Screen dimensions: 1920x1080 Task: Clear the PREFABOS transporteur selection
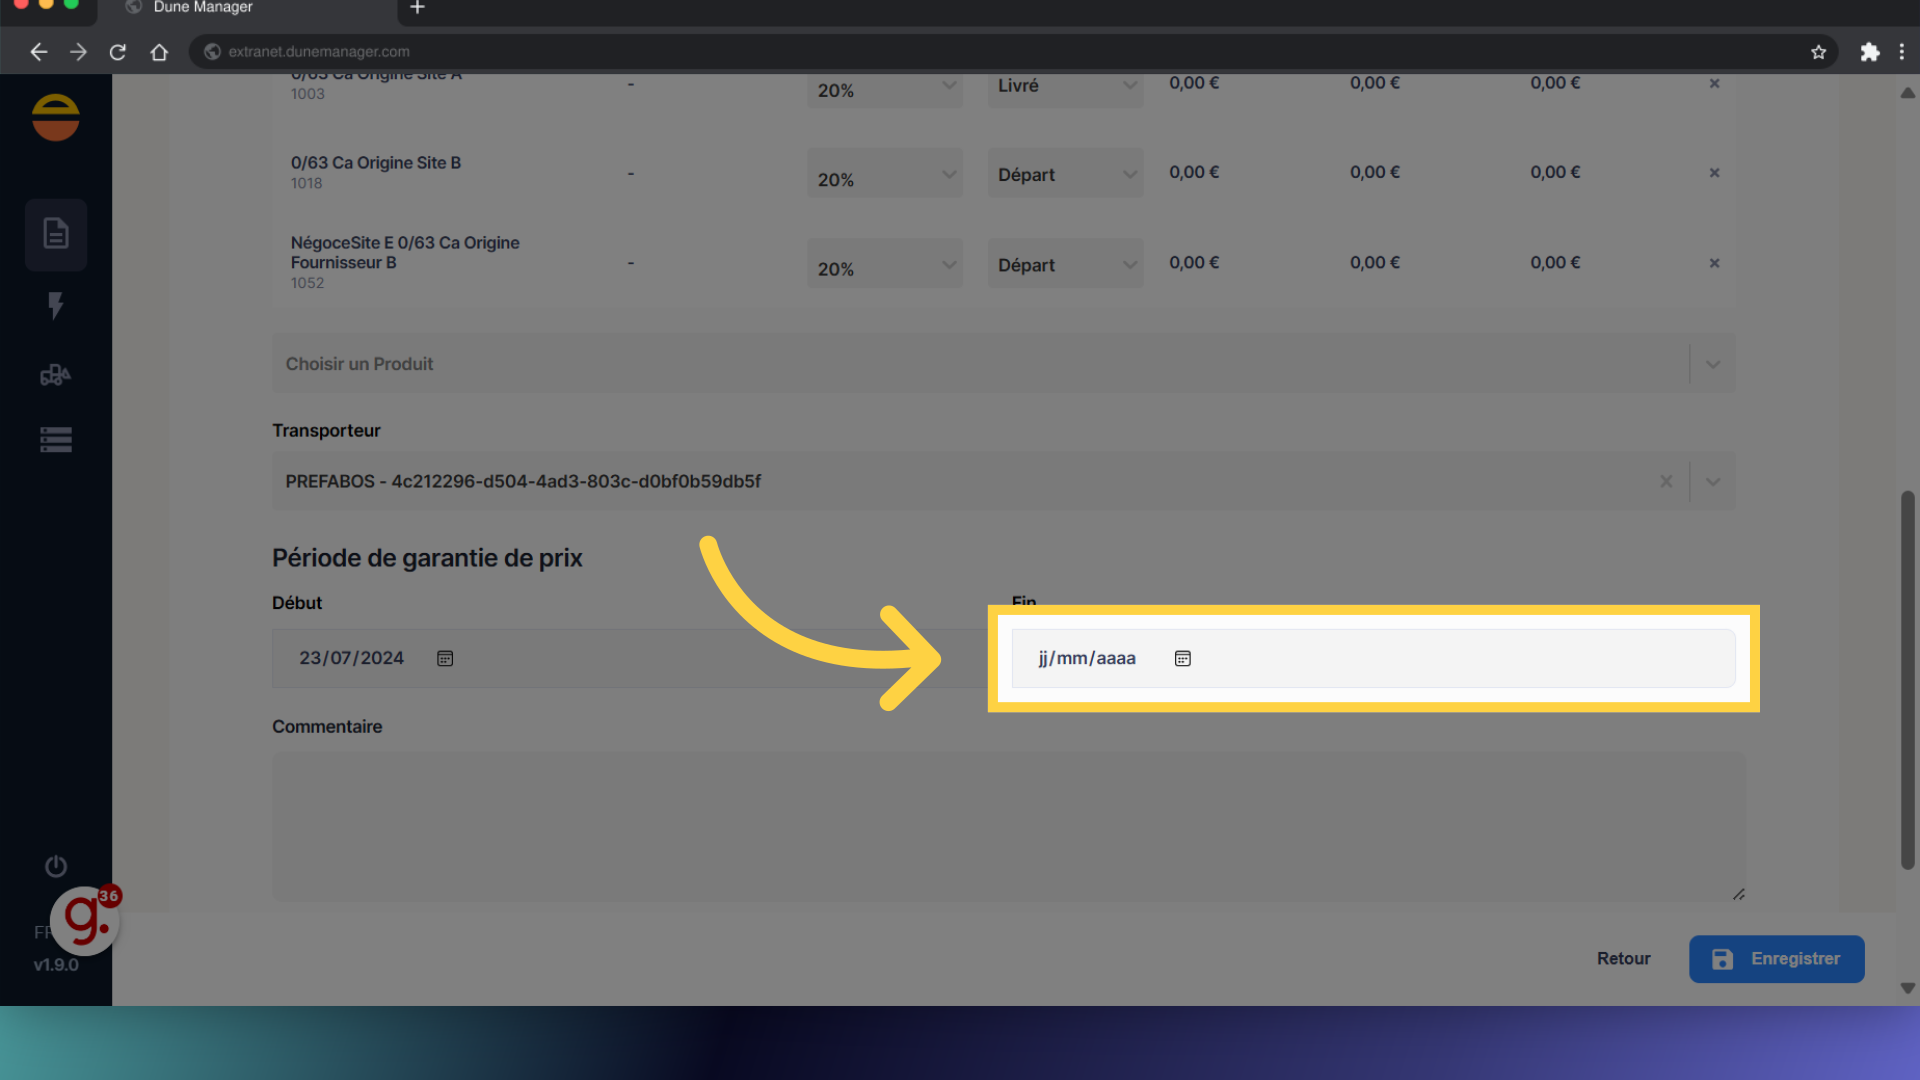click(1666, 482)
